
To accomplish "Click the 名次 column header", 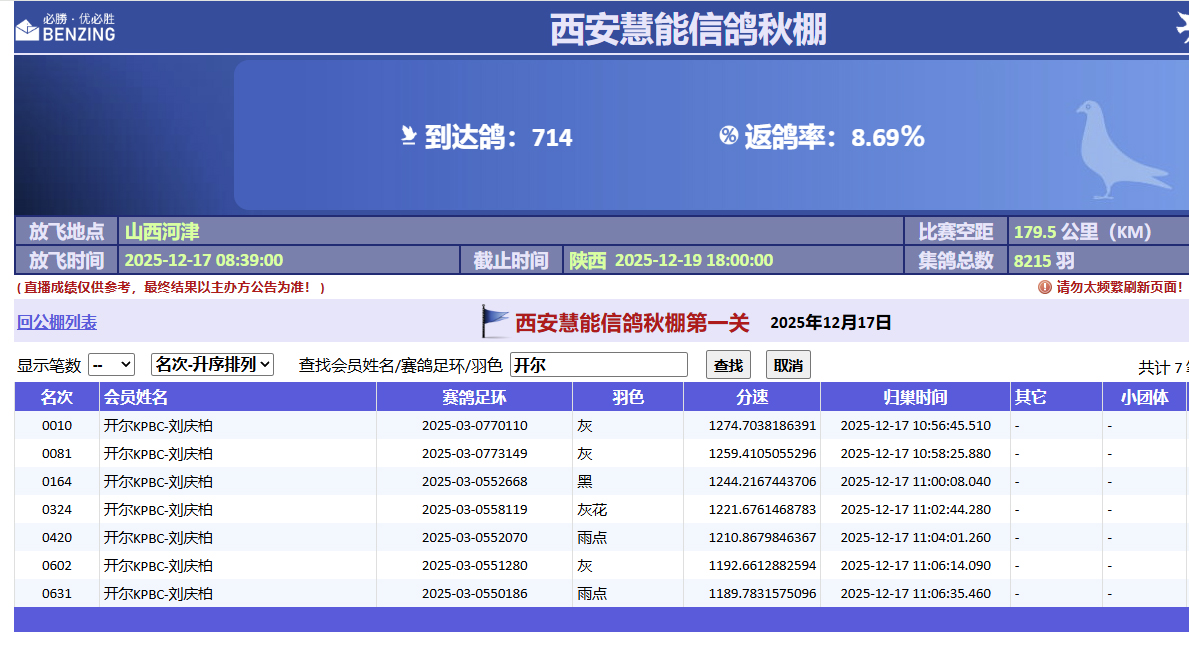I will [56, 397].
